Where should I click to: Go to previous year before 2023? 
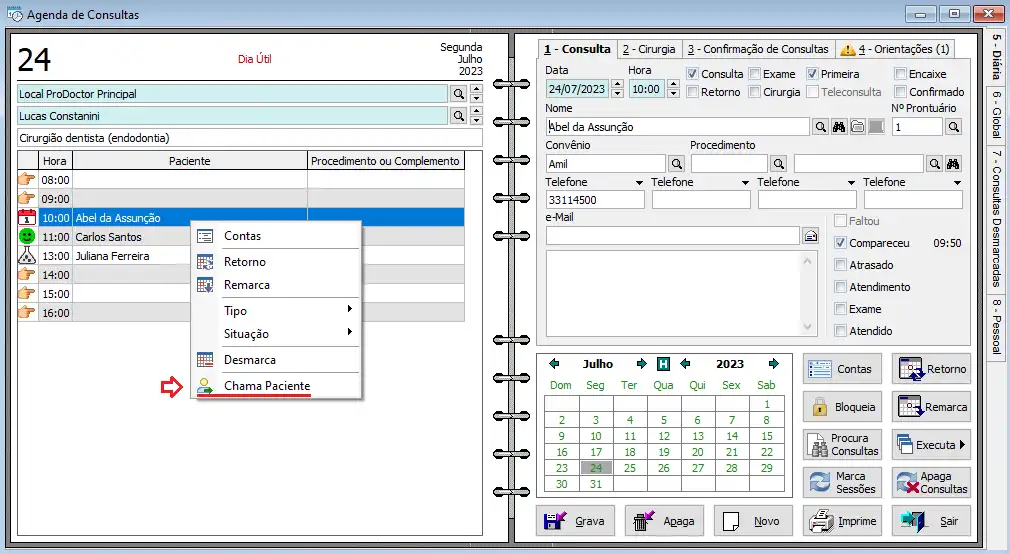[685, 364]
